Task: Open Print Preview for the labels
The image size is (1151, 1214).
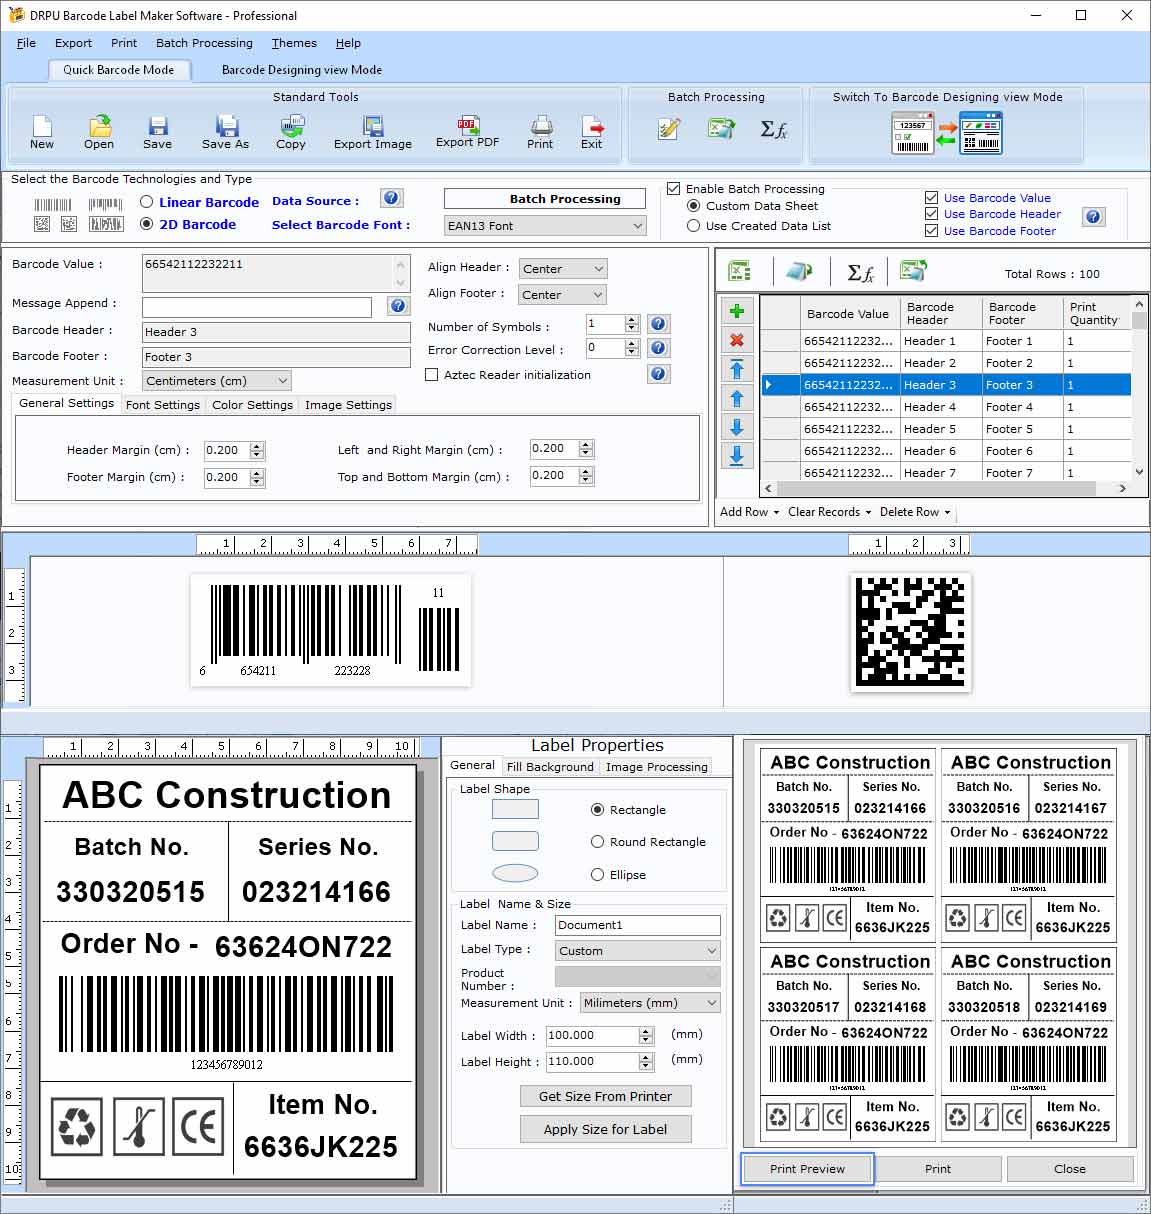Action: pos(806,1168)
